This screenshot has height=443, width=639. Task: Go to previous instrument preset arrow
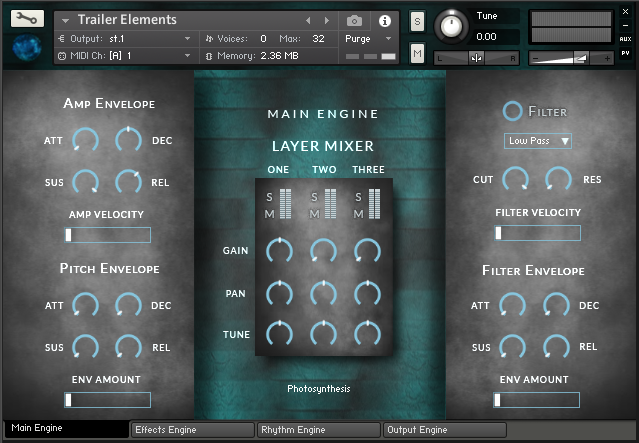tap(308, 20)
